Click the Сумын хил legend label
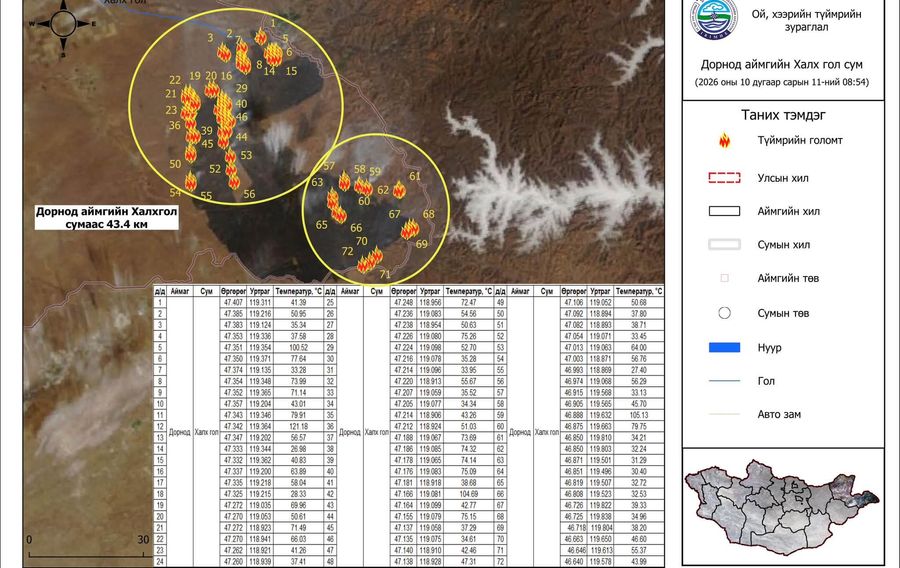900x568 pixels. [783, 245]
